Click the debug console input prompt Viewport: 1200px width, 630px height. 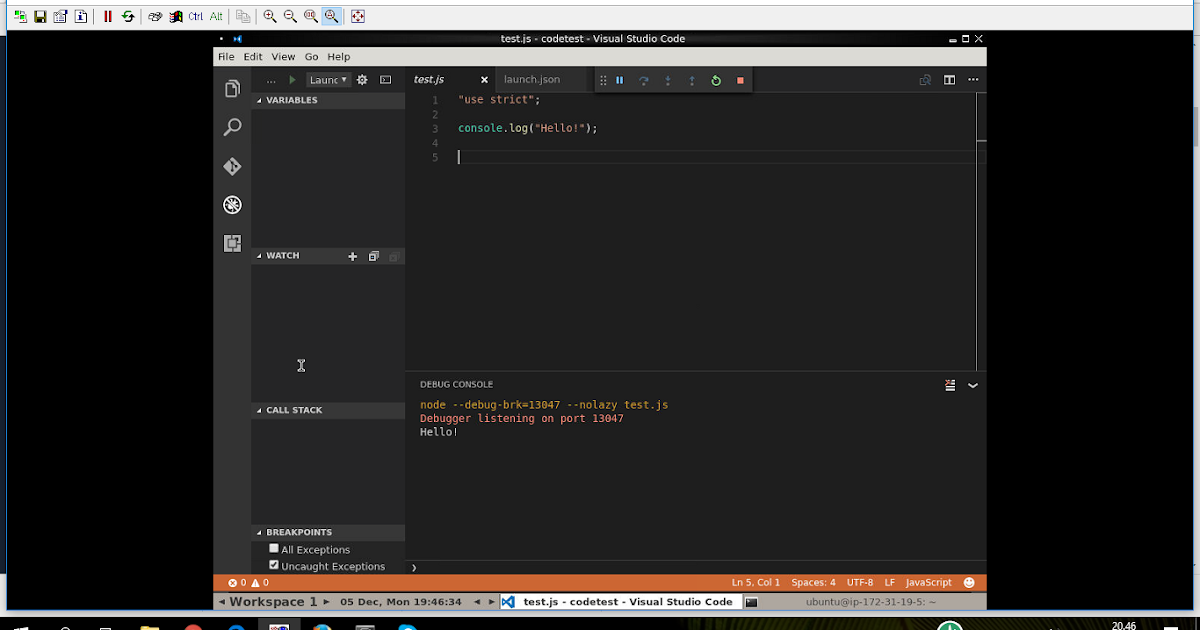click(696, 567)
